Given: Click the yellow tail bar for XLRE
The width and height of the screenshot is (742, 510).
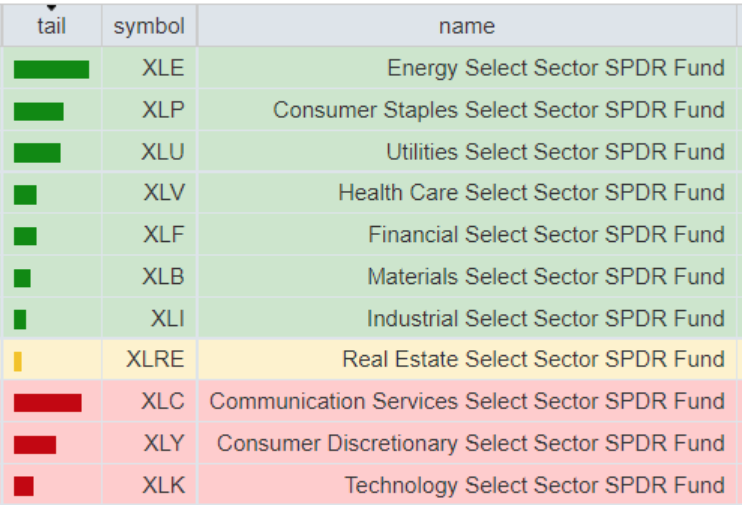Looking at the screenshot, I should click(18, 360).
